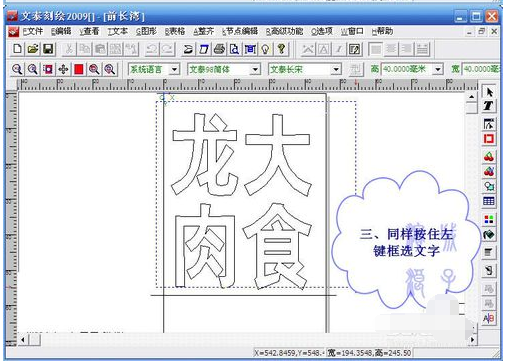Click the slanted page icon beside the printer
The width and height of the screenshot is (506, 361).
click(x=204, y=49)
